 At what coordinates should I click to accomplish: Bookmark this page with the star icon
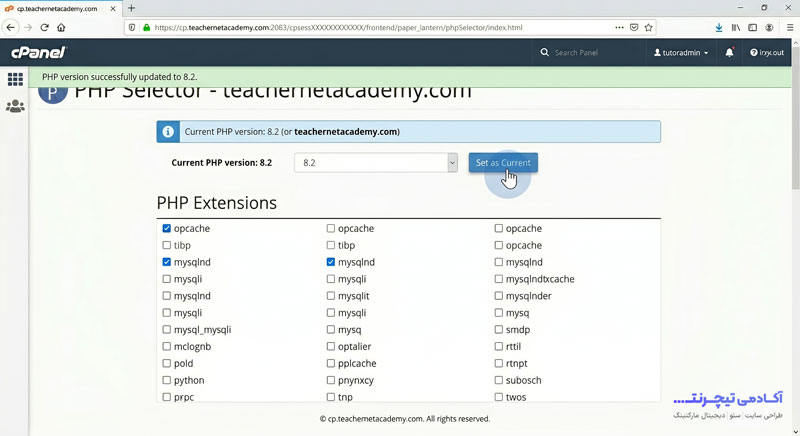648,28
